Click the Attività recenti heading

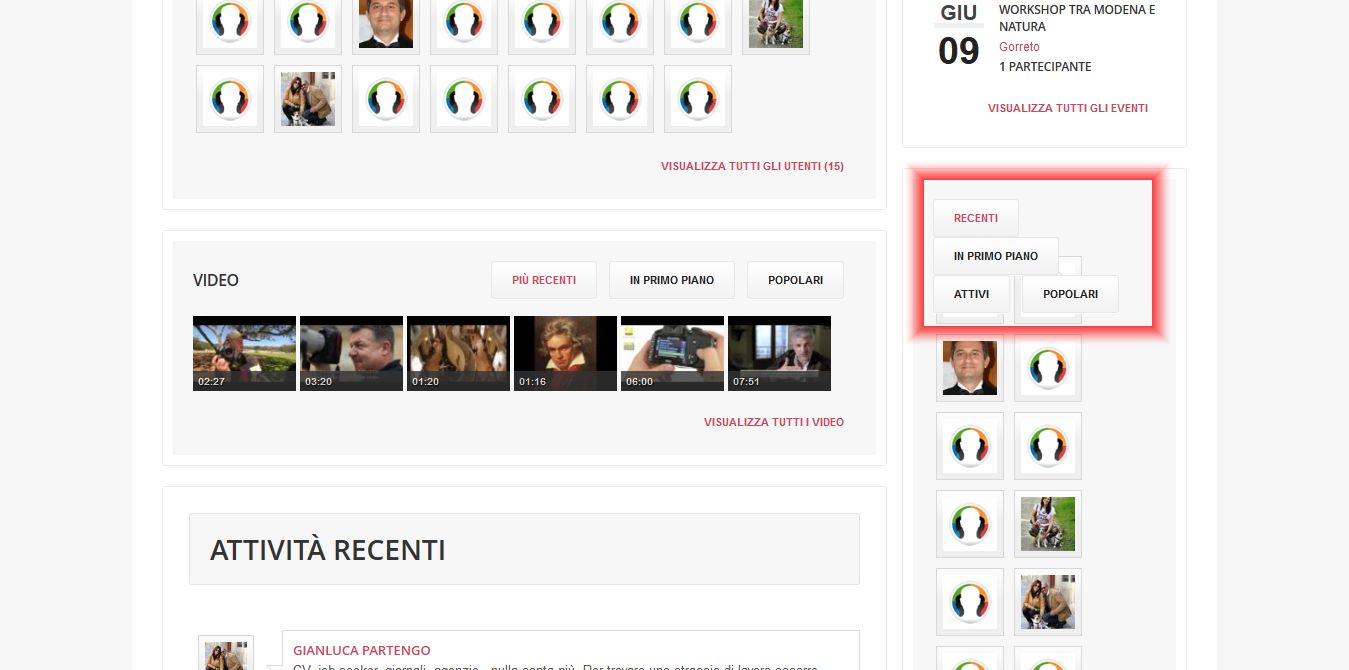[328, 550]
